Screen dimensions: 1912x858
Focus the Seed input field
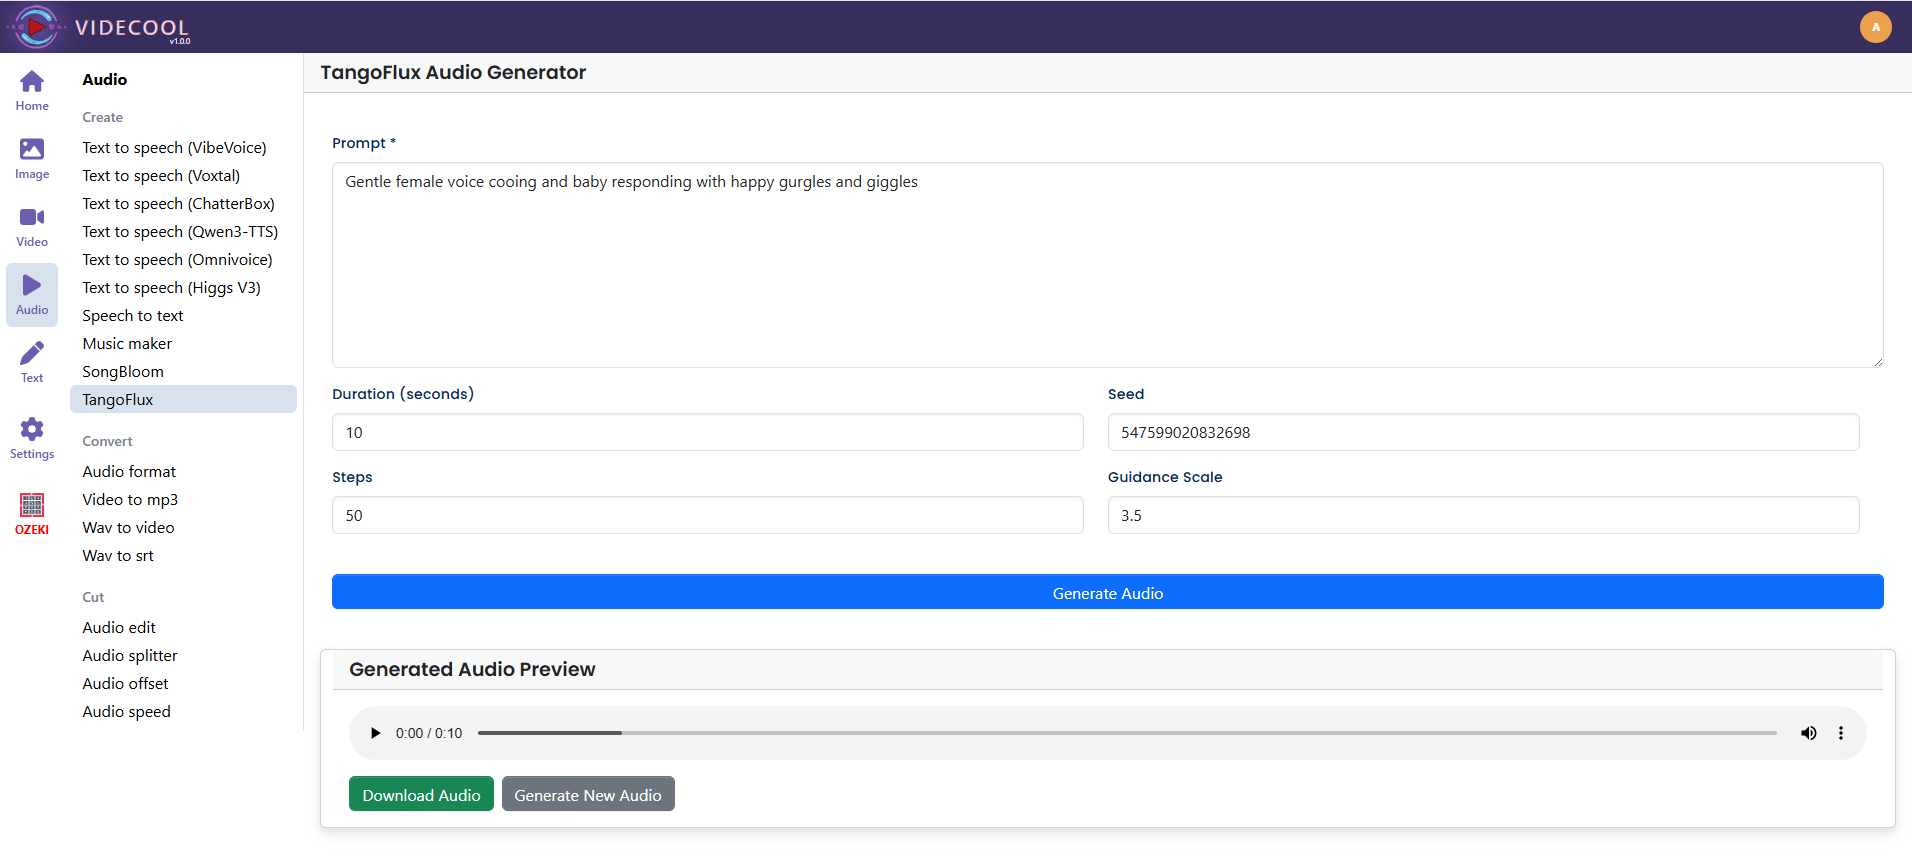point(1483,432)
